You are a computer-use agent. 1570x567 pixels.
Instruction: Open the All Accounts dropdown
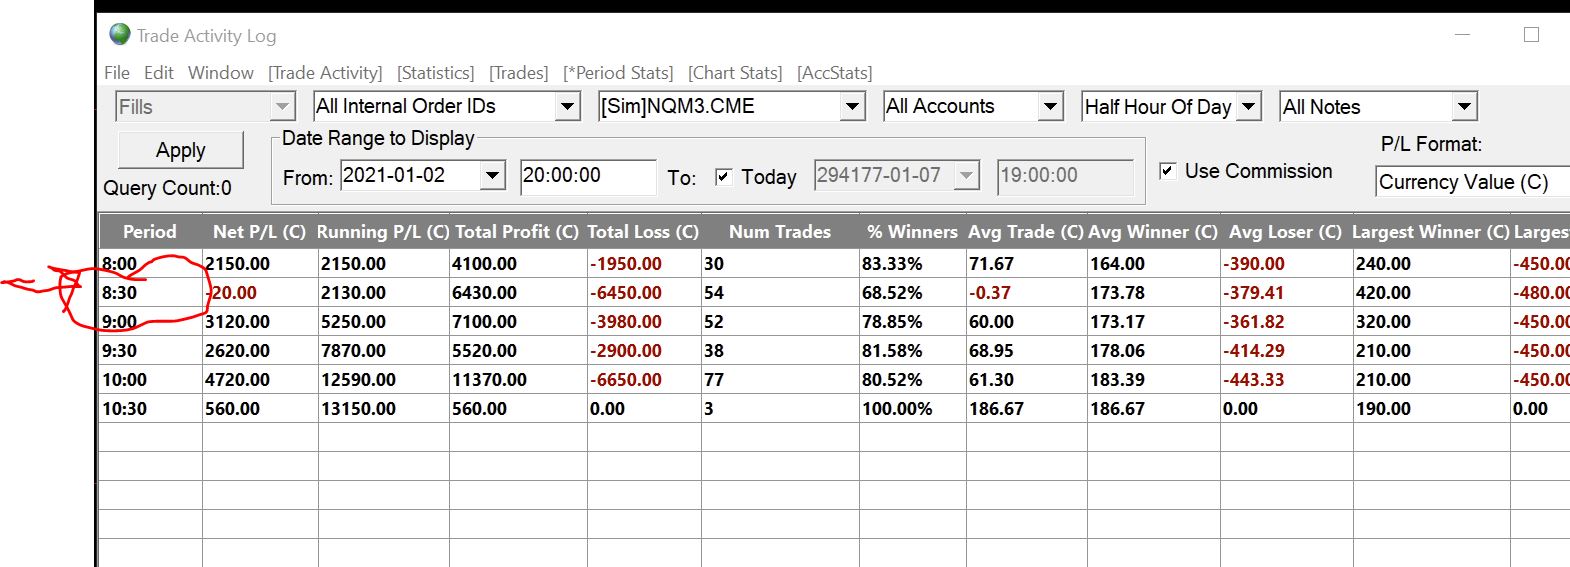(x=1050, y=106)
